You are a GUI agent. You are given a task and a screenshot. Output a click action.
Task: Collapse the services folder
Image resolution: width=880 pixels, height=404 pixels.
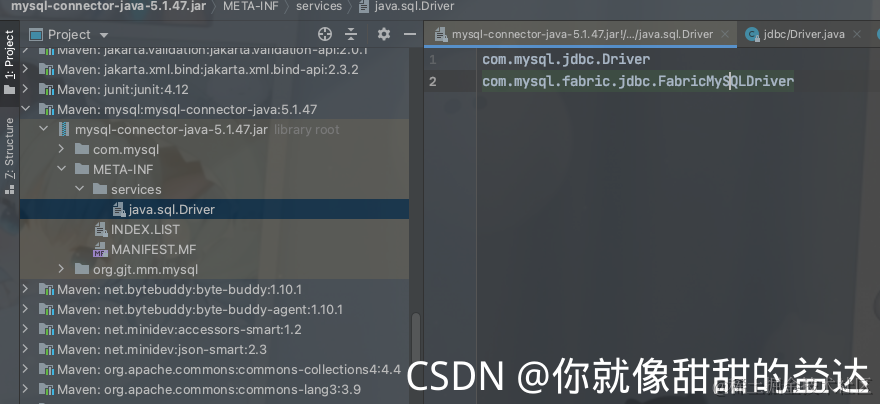click(79, 189)
